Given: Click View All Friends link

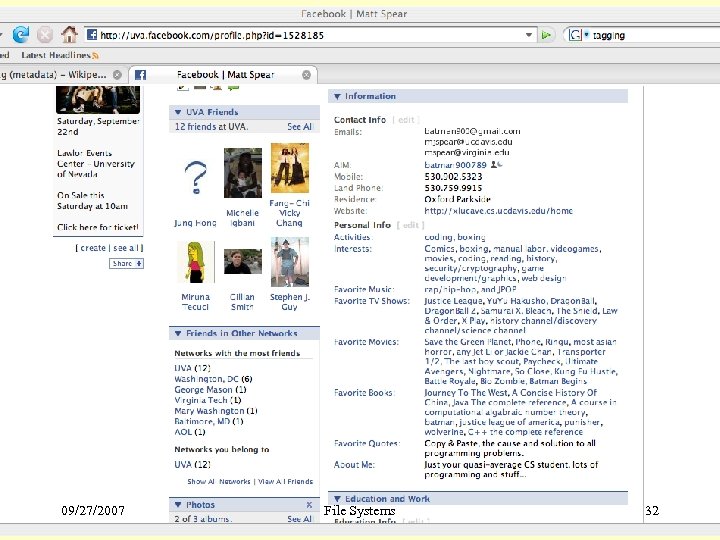Looking at the screenshot, I should point(285,481).
